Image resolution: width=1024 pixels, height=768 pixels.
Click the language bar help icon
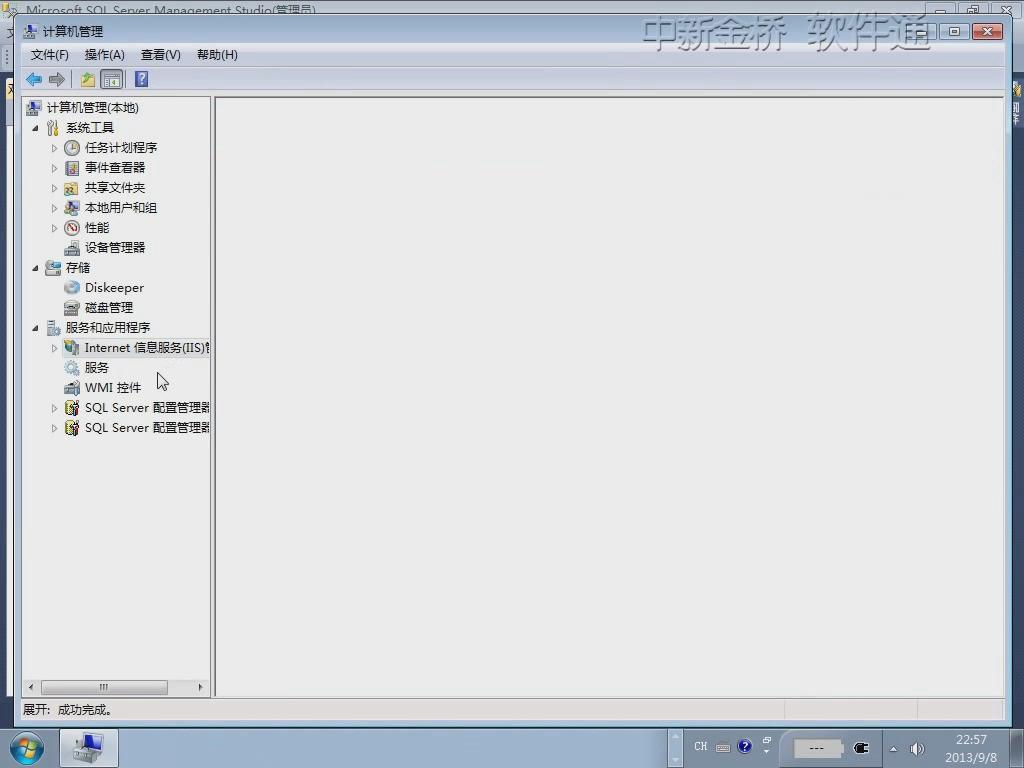[x=744, y=746]
